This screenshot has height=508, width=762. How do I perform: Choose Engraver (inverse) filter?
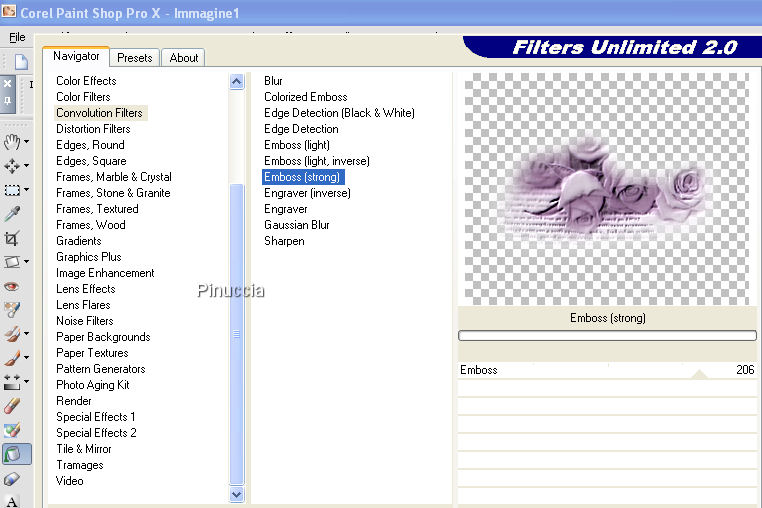307,193
